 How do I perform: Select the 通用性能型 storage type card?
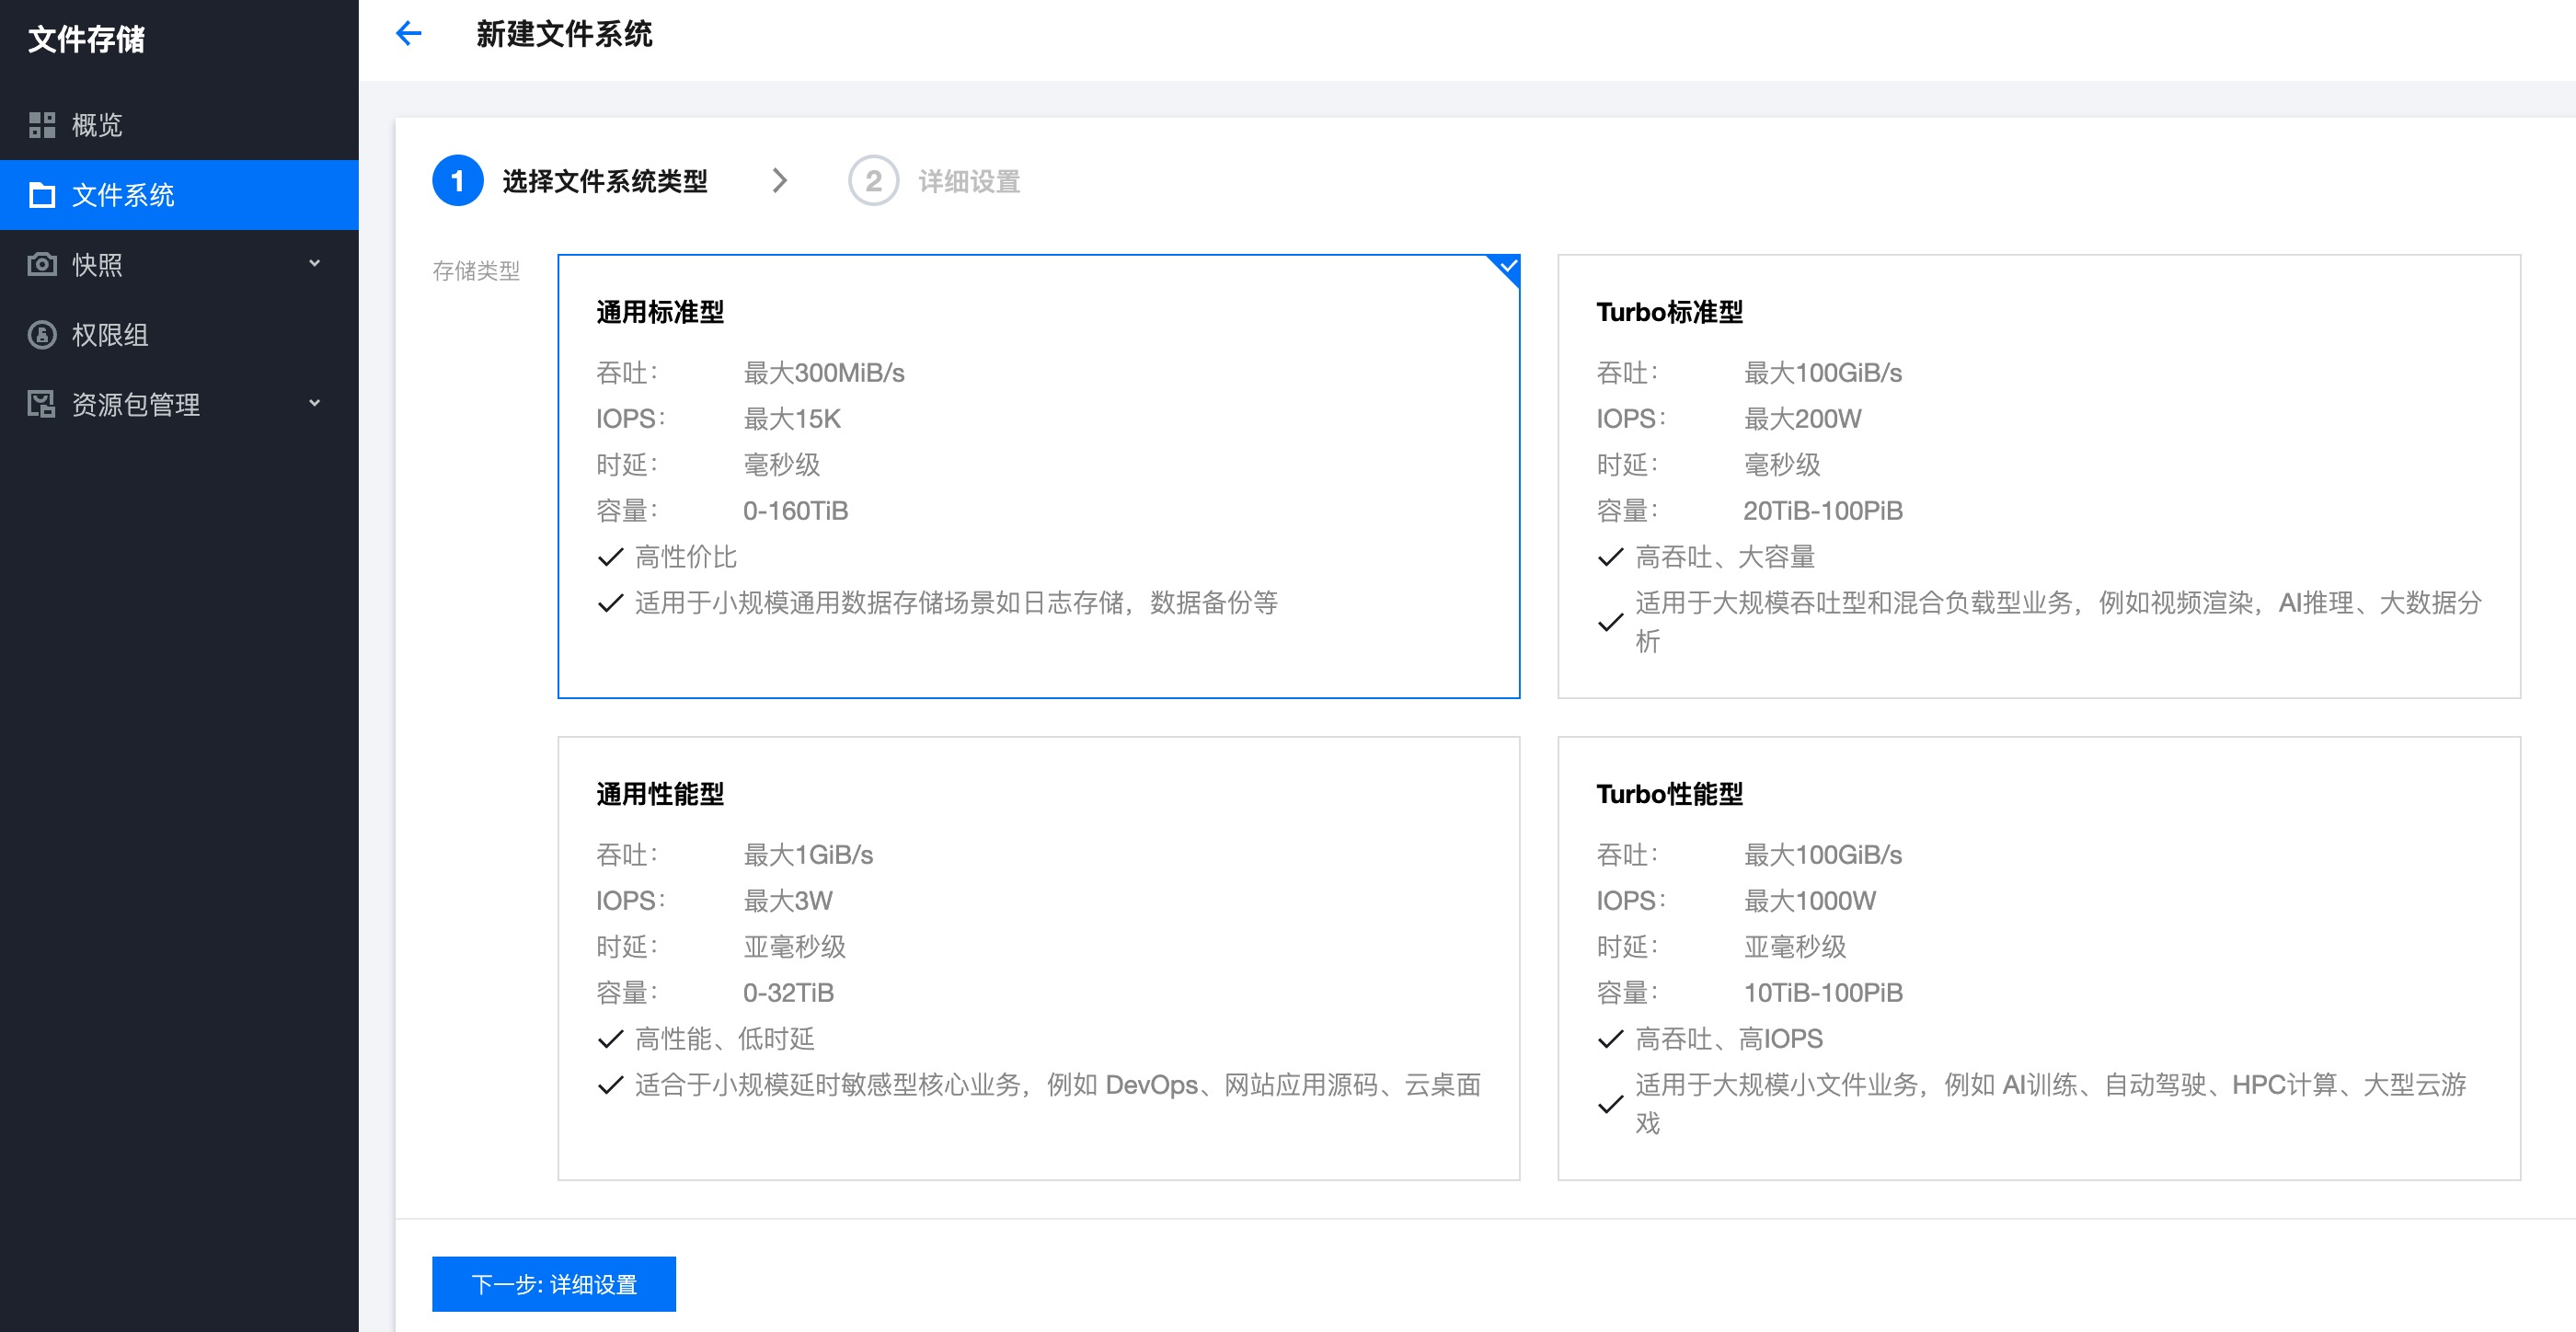click(x=1039, y=959)
